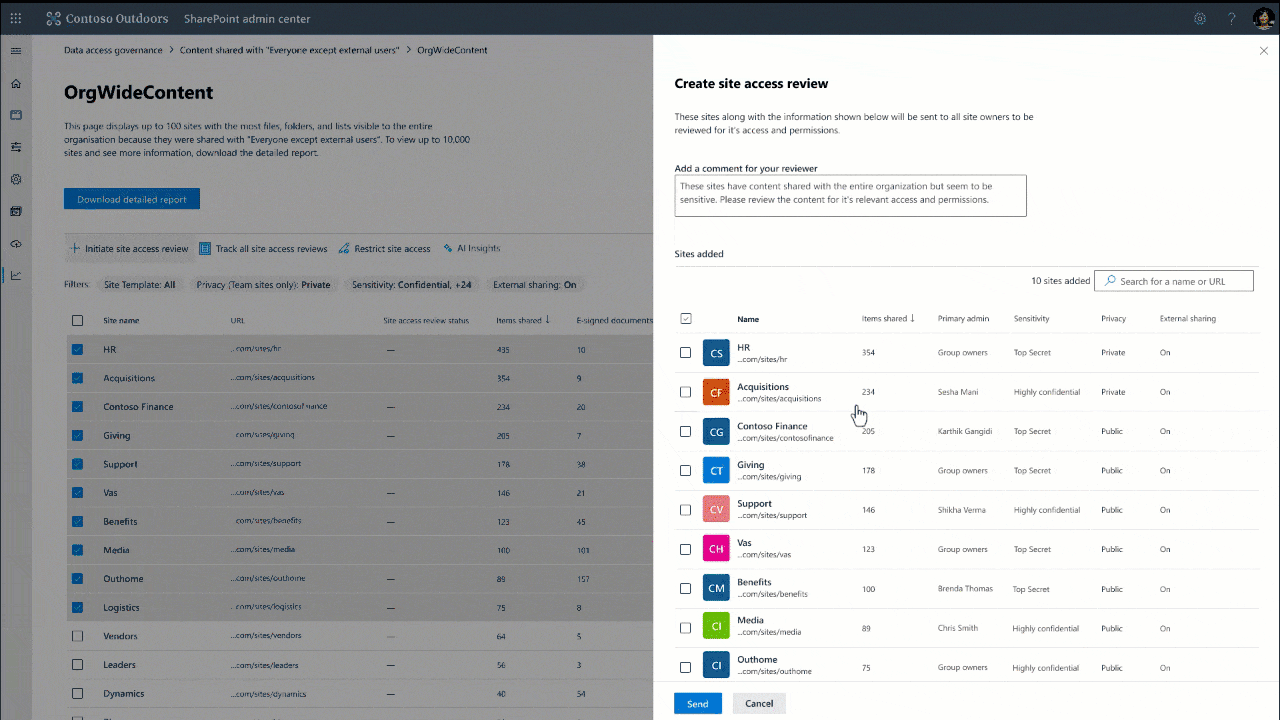Open the Home icon in left sidebar
This screenshot has width=1280, height=720.
tap(15, 84)
